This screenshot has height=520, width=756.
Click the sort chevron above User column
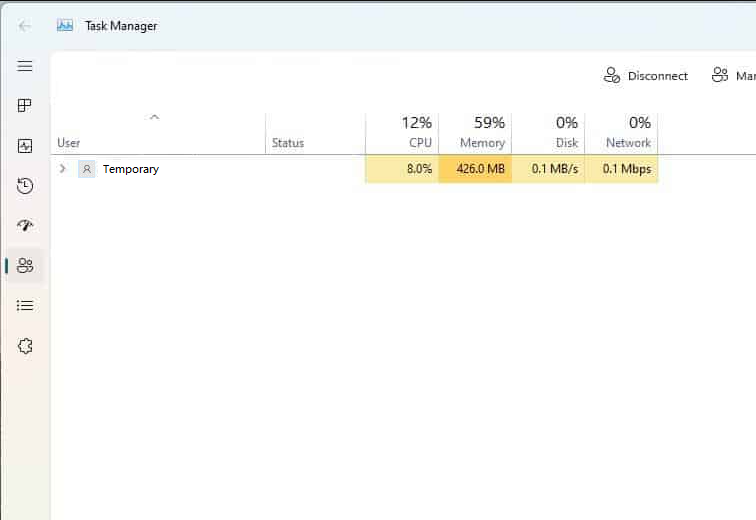point(154,117)
